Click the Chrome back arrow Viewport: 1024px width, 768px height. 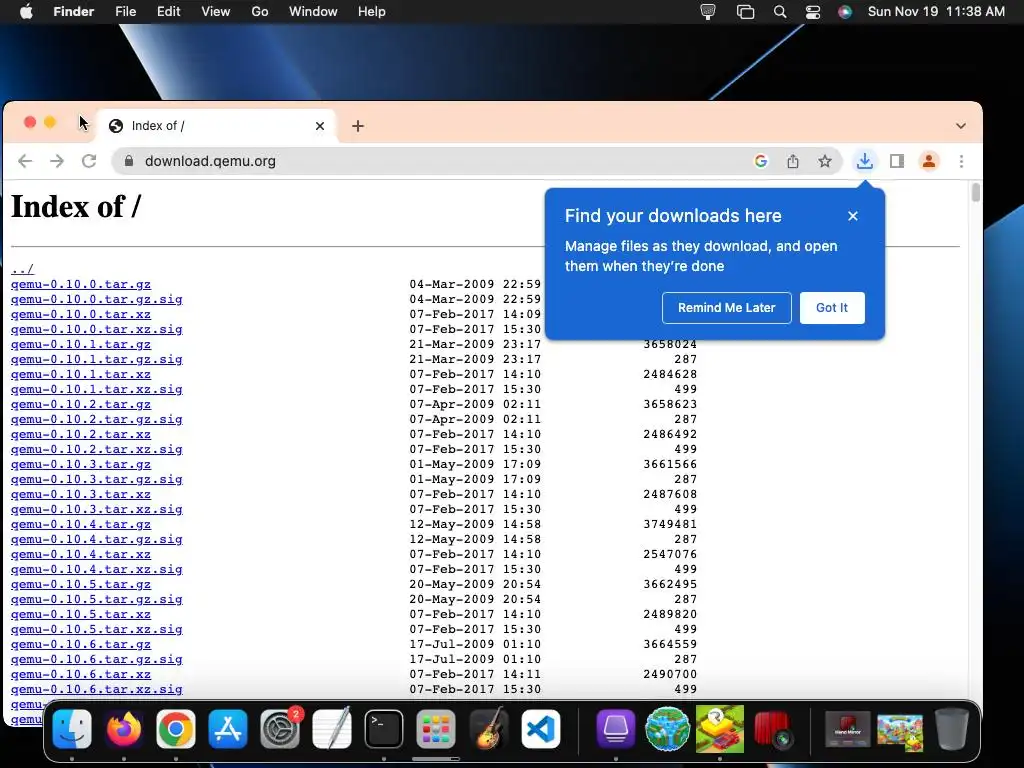click(25, 161)
